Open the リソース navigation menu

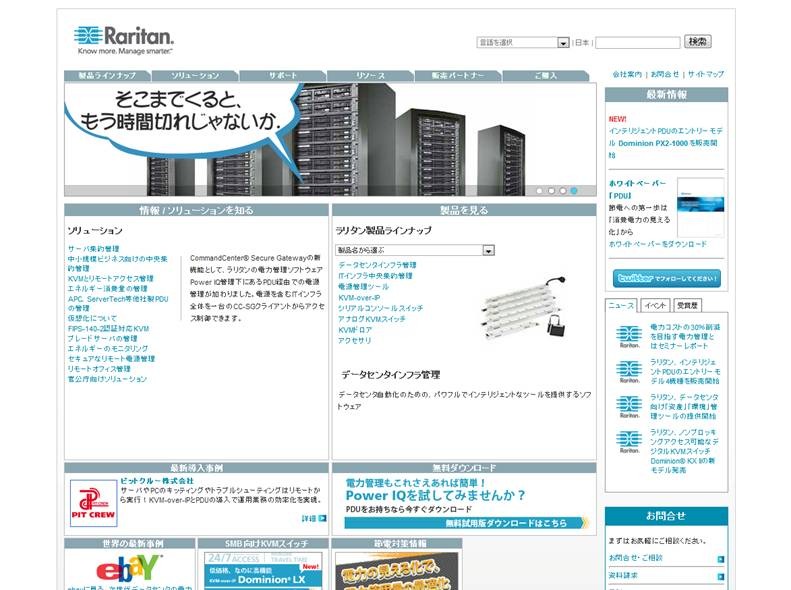pyautogui.click(x=370, y=76)
